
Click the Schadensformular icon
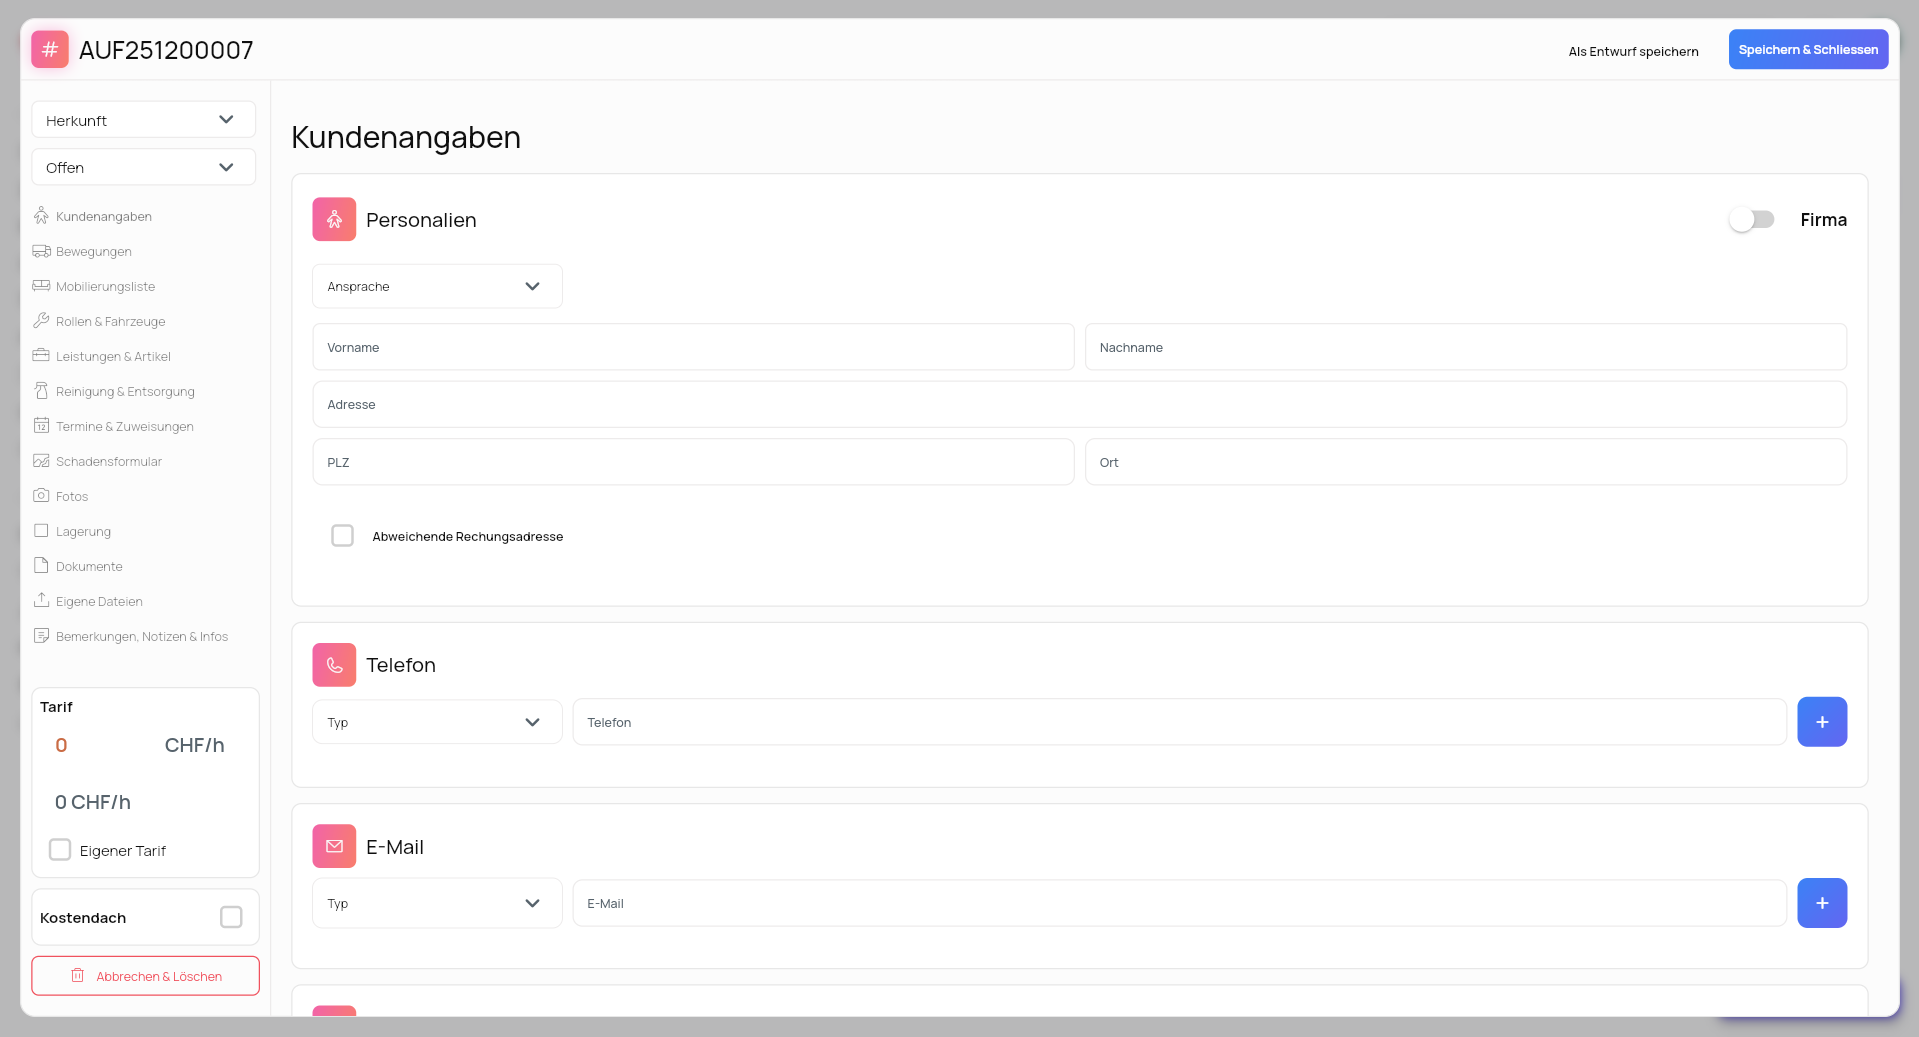coord(41,461)
